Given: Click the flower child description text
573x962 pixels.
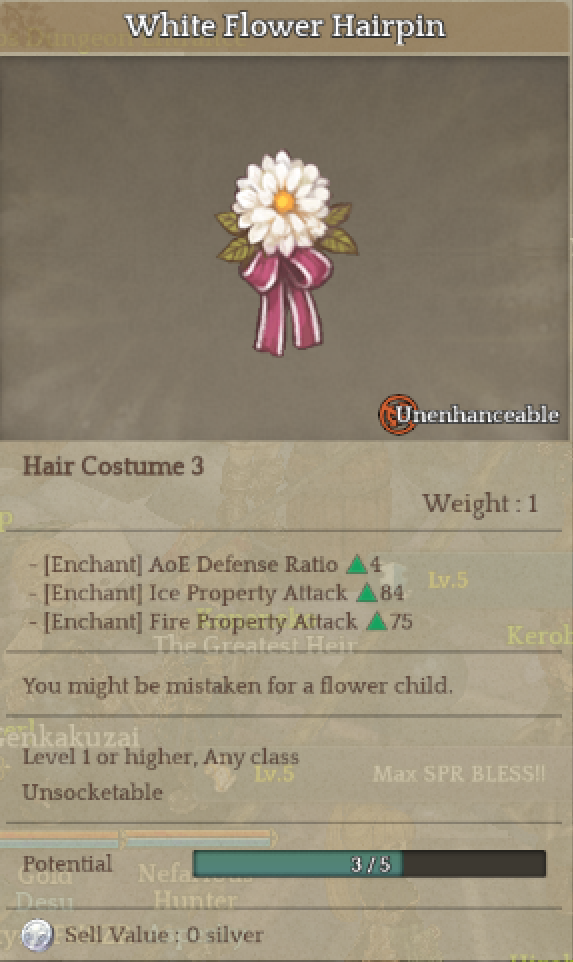Looking at the screenshot, I should click(238, 685).
